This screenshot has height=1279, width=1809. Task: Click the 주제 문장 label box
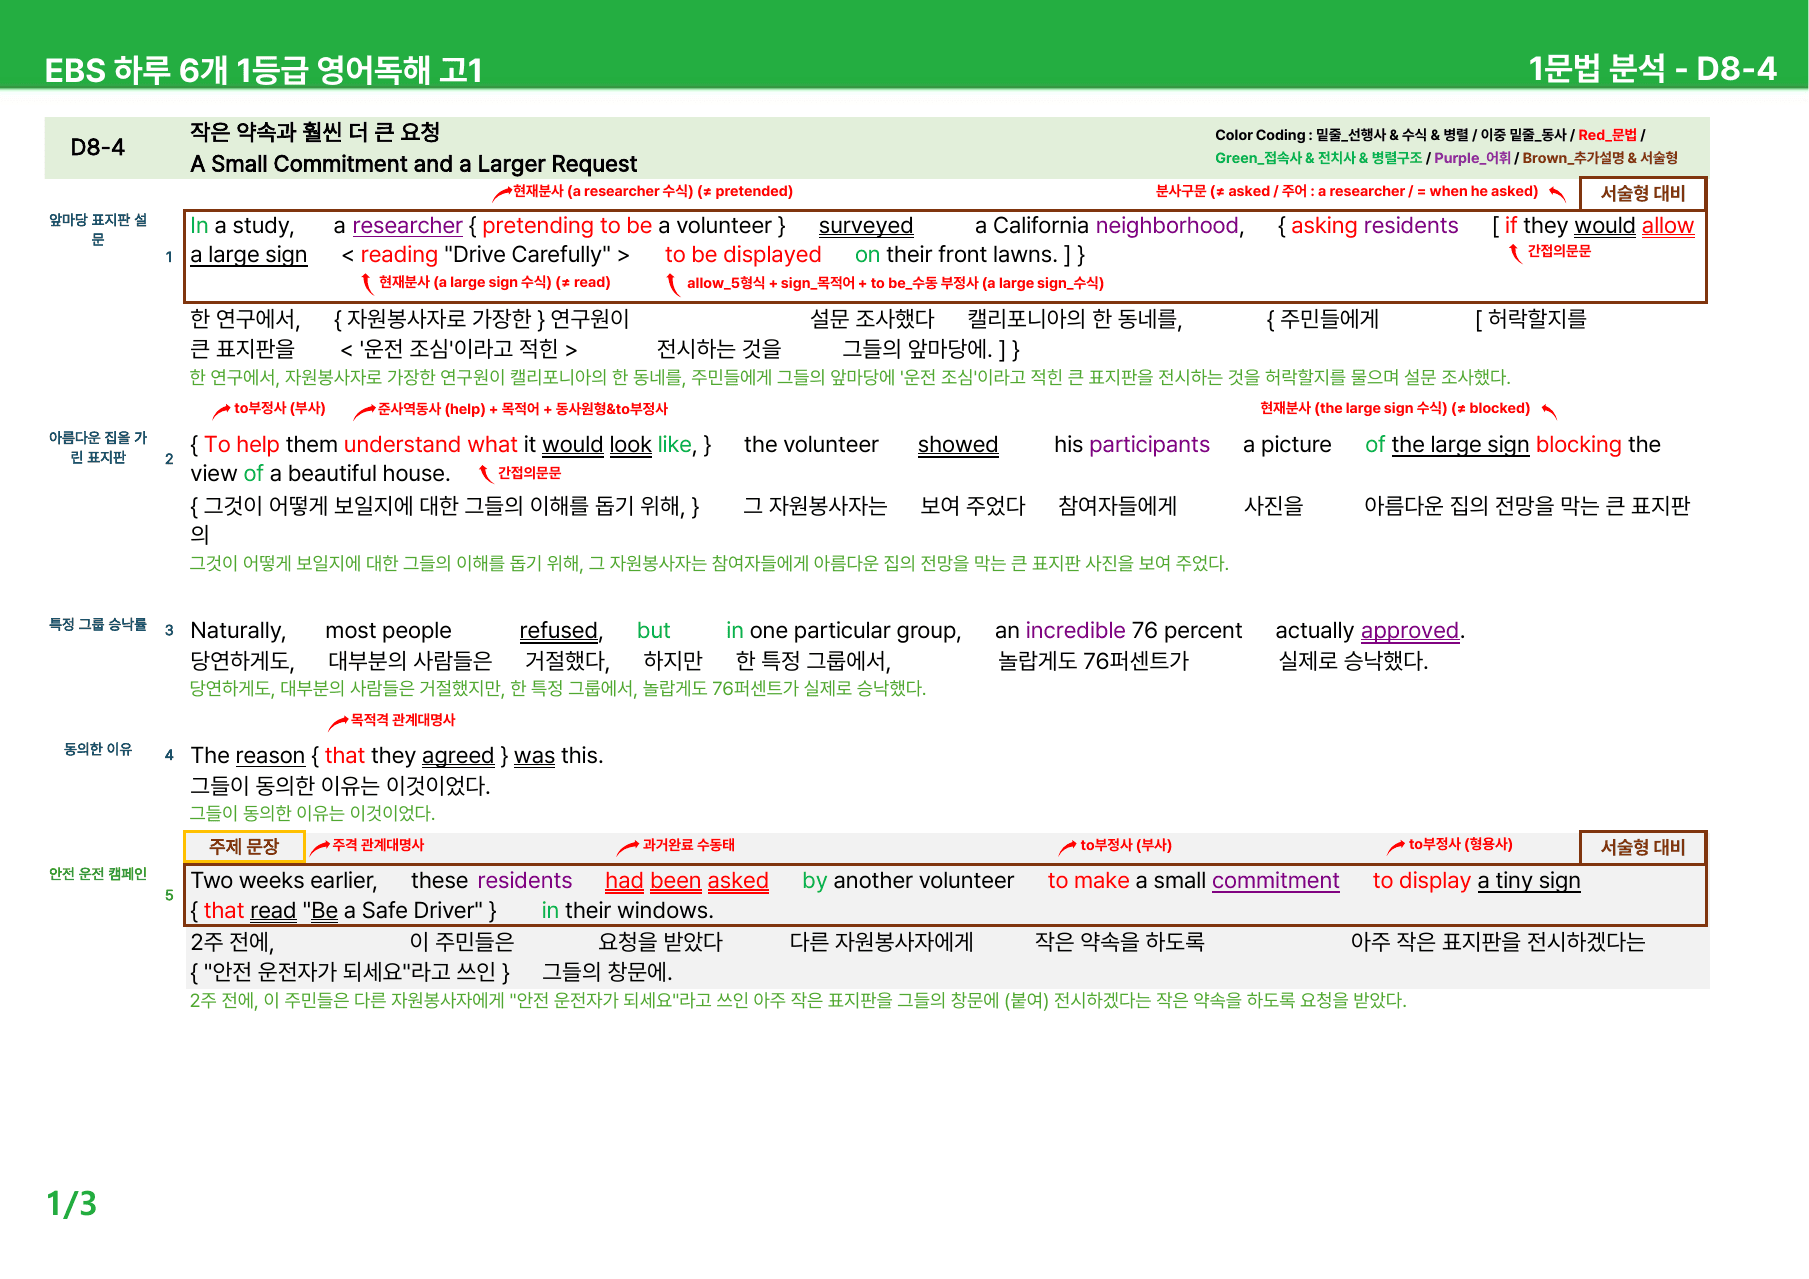point(244,847)
